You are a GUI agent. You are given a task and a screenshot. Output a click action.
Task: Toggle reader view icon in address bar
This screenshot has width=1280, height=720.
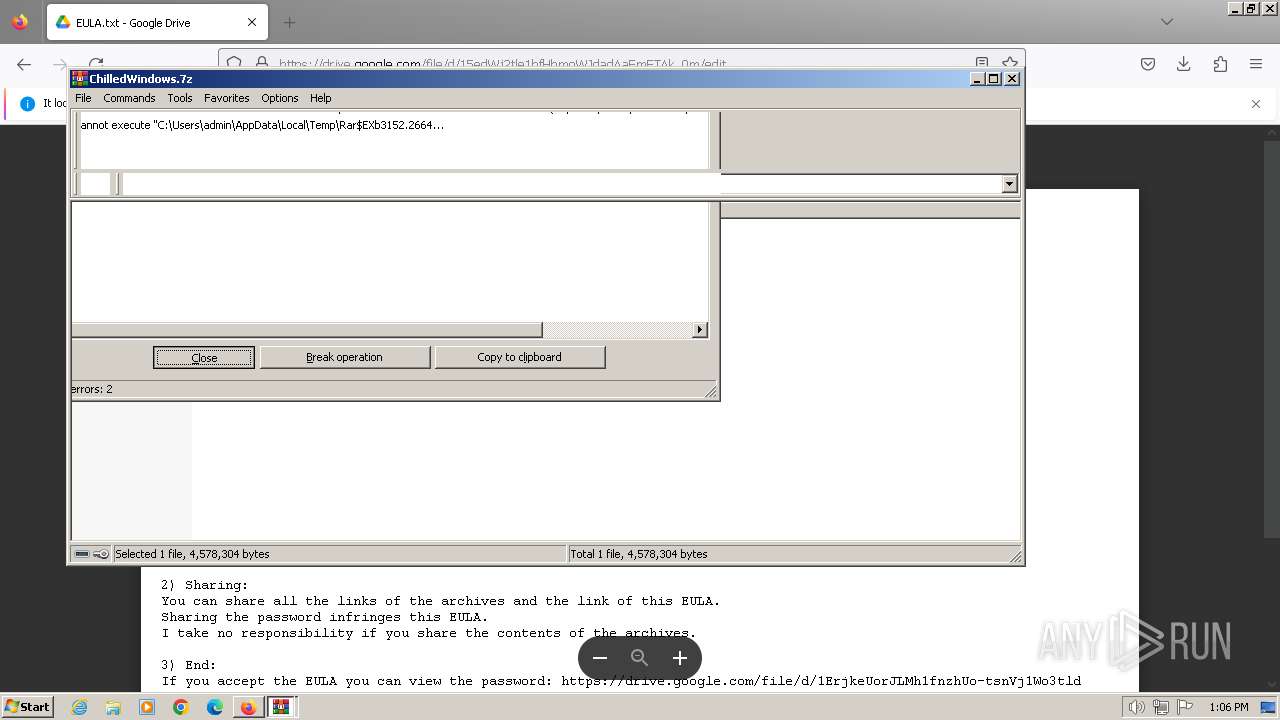click(x=982, y=64)
